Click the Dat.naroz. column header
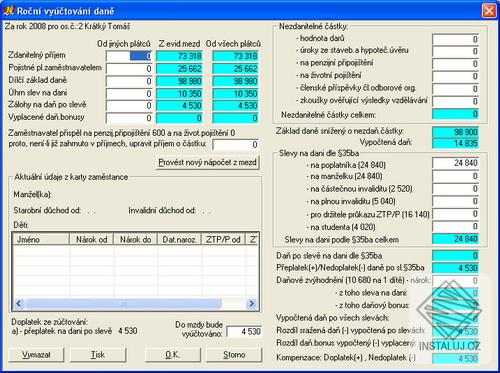The width and height of the screenshot is (500, 373). tap(179, 240)
